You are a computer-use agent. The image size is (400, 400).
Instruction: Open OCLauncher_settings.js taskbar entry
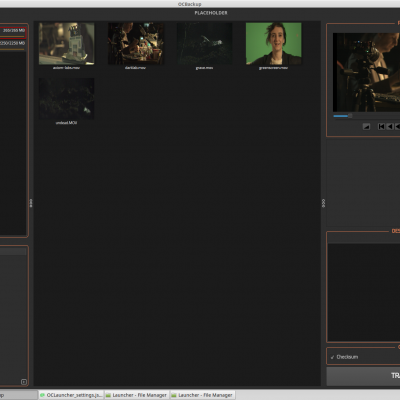tap(71, 395)
